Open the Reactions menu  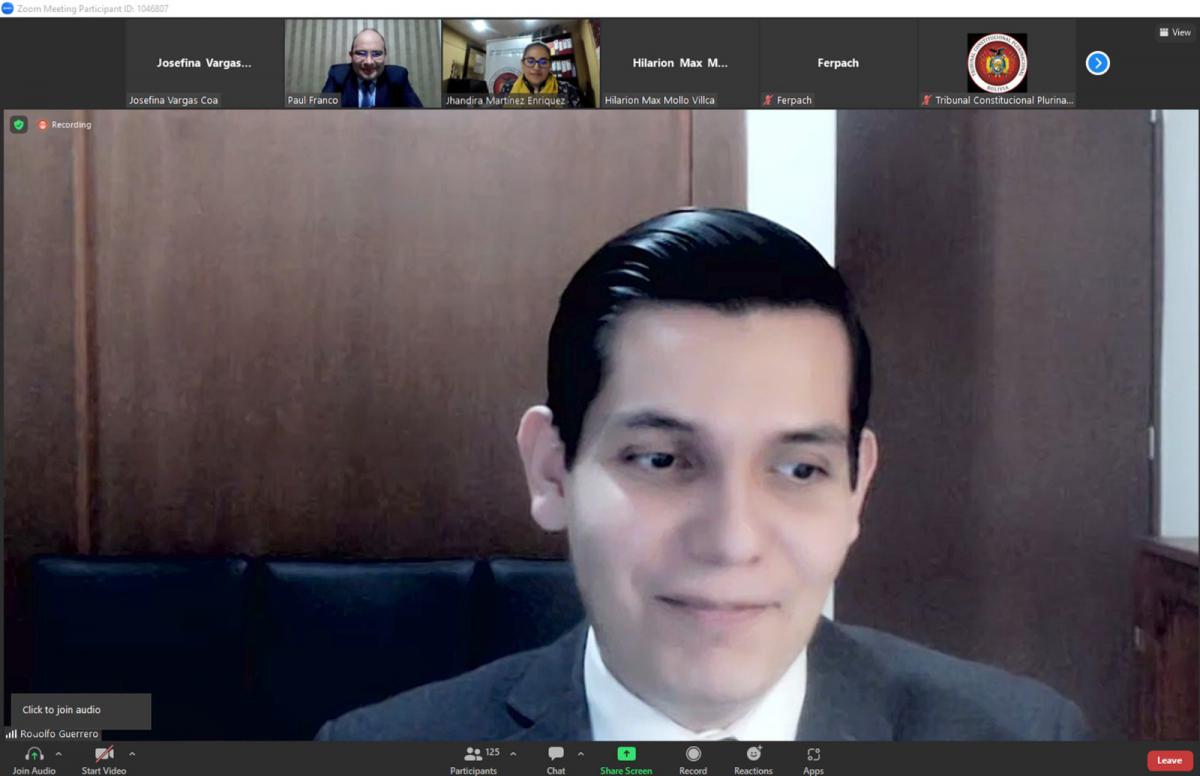(x=753, y=755)
